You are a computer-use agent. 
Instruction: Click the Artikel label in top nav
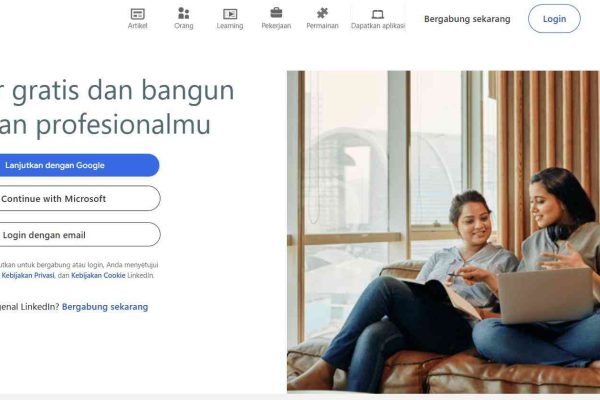pos(137,26)
